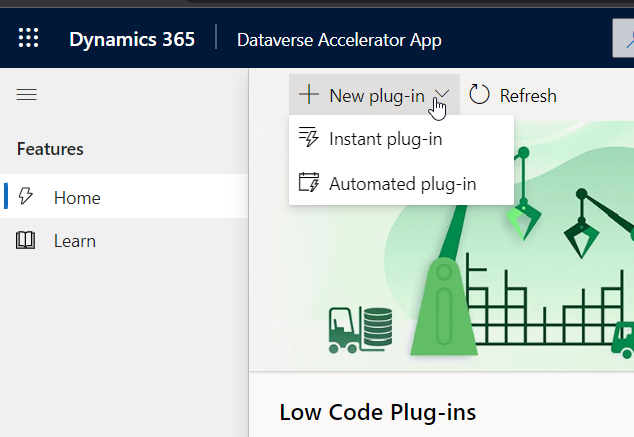634x437 pixels.
Task: Select Automated plug-in from the dropdown
Action: tap(402, 184)
